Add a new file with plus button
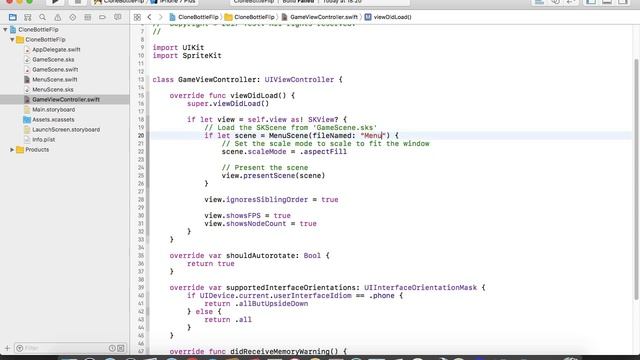The image size is (640, 360). tap(7, 348)
